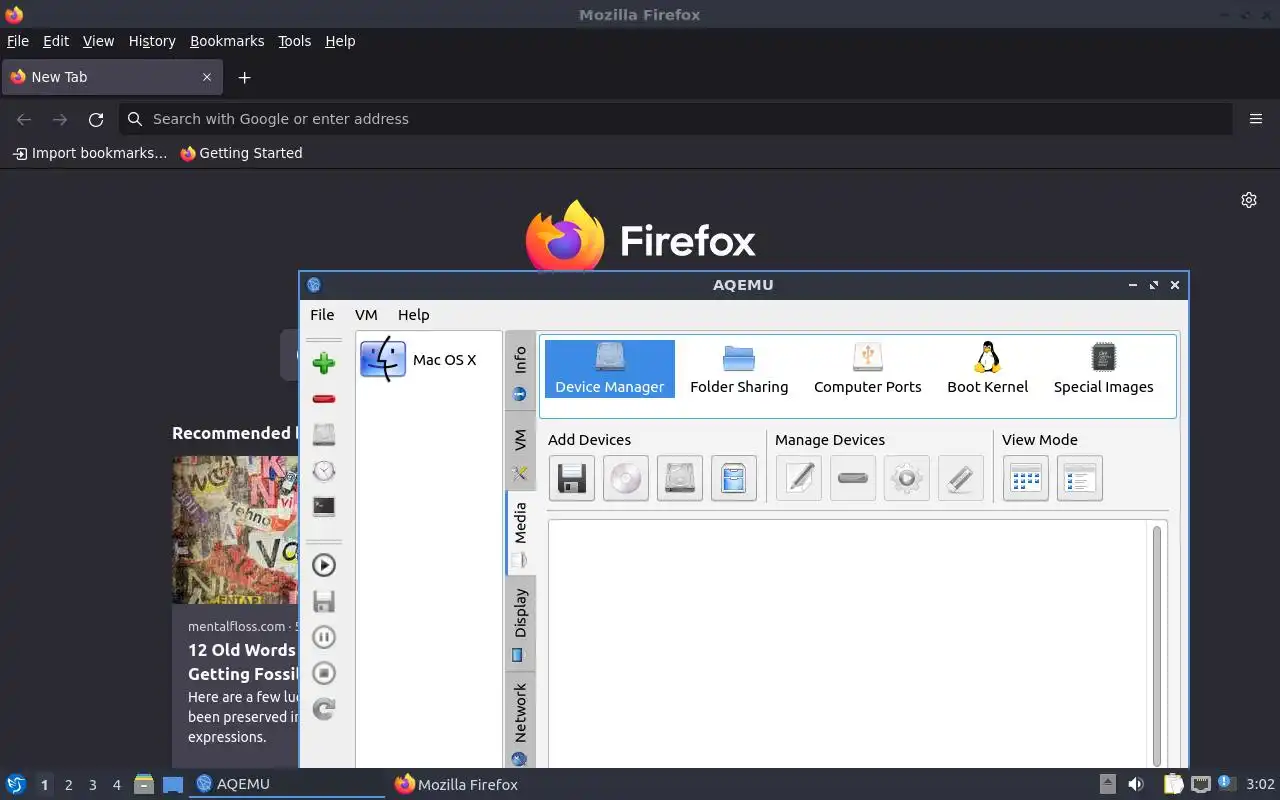Stop the virtual machine
The width and height of the screenshot is (1280, 800).
click(x=323, y=673)
